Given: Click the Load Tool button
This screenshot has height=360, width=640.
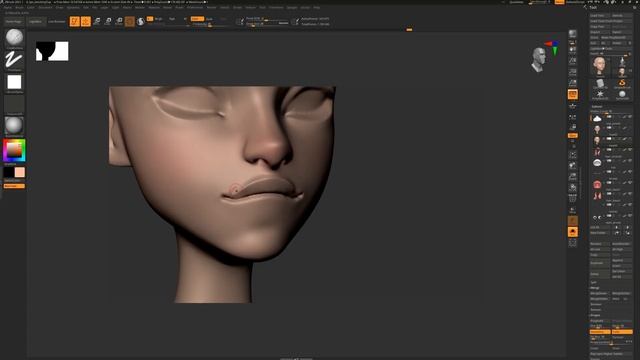Looking at the screenshot, I should point(599,16).
